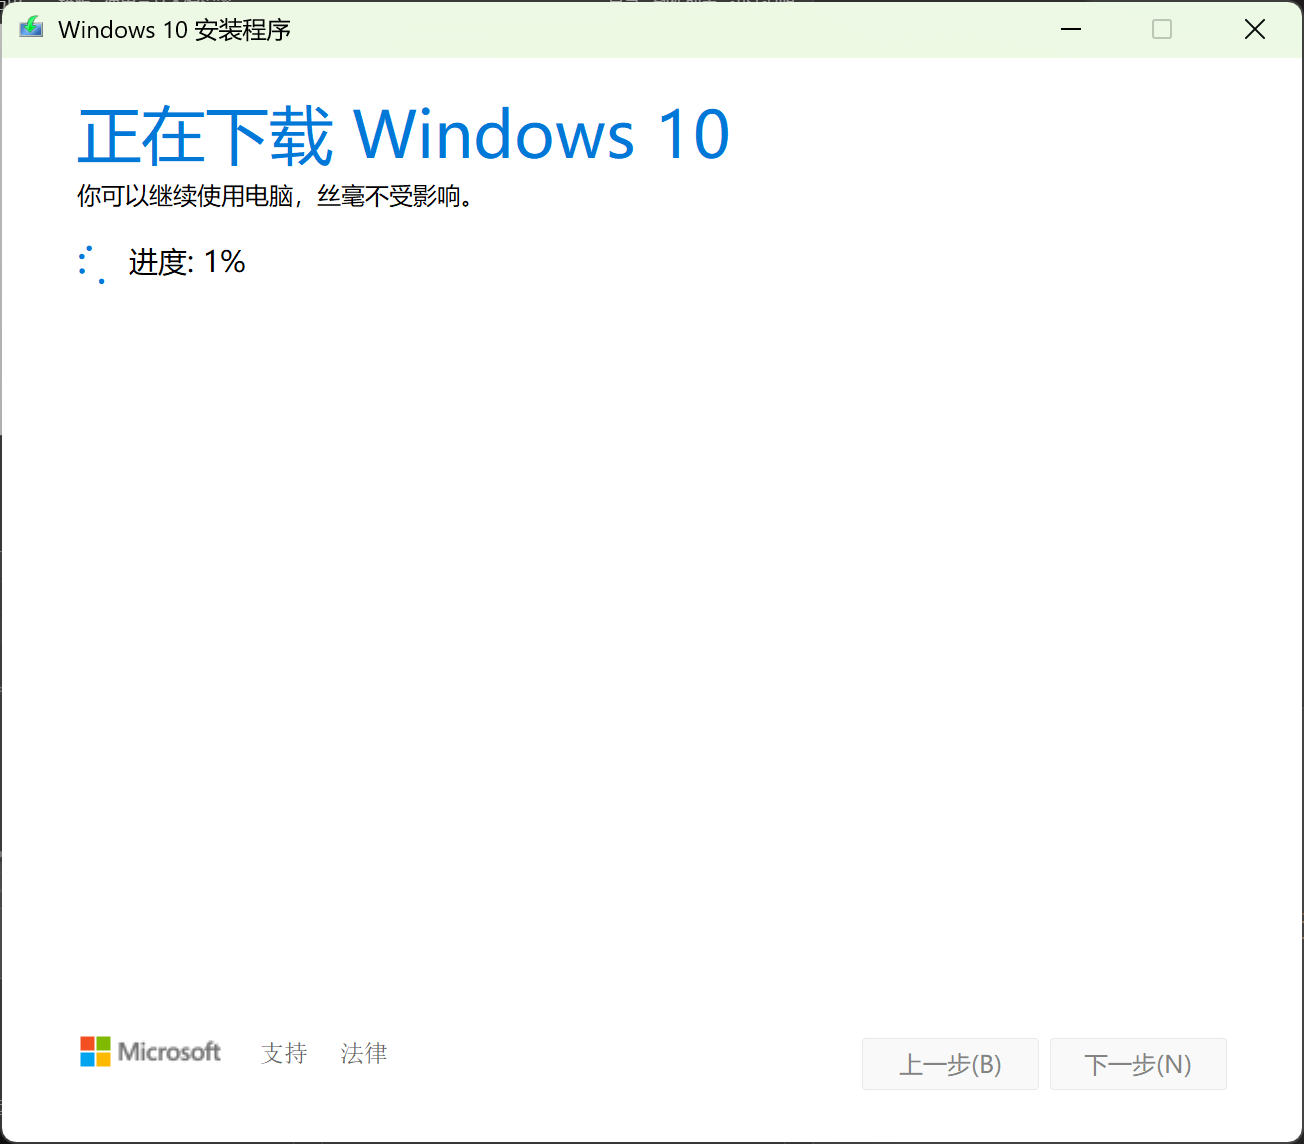This screenshot has height=1144, width=1304.
Task: Open the 支持 support link
Action: coord(284,1053)
